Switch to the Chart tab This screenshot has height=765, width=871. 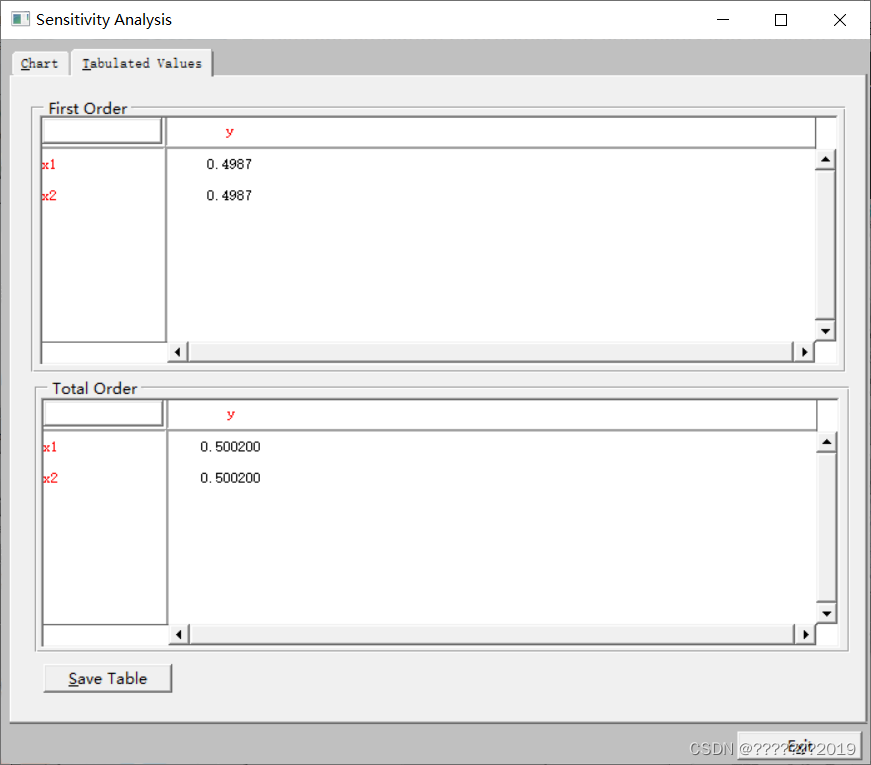tap(39, 63)
